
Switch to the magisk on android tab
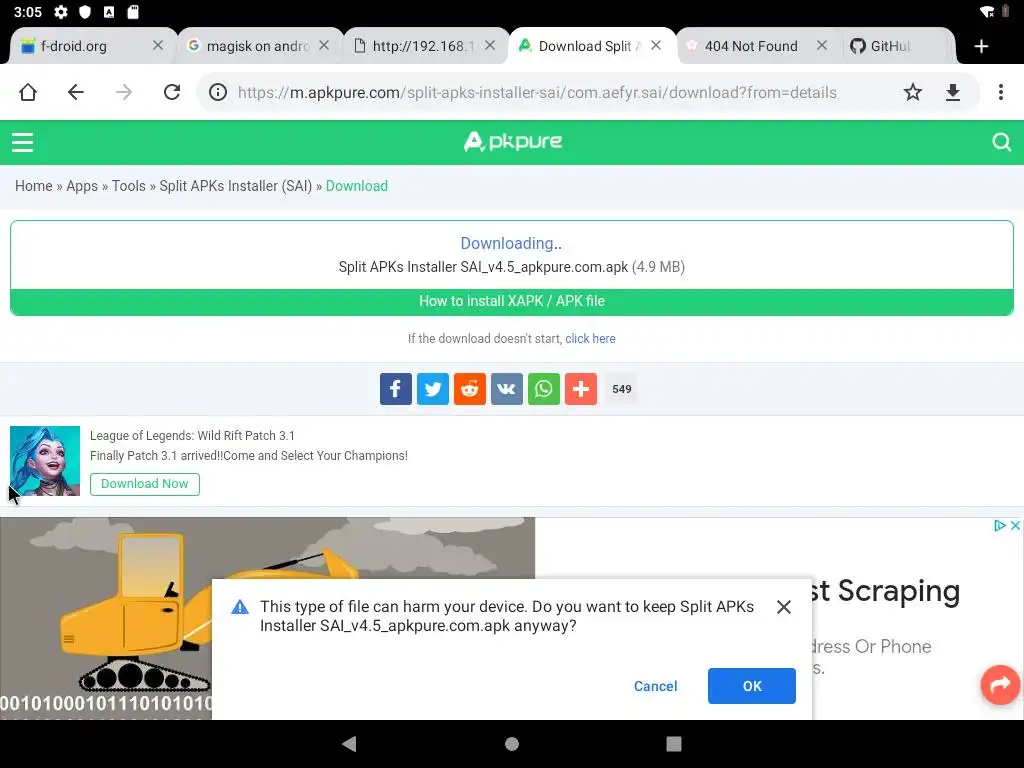(257, 46)
